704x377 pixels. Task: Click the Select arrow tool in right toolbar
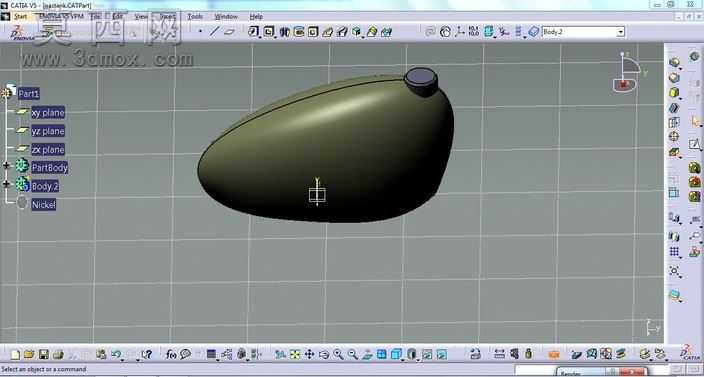click(x=695, y=121)
